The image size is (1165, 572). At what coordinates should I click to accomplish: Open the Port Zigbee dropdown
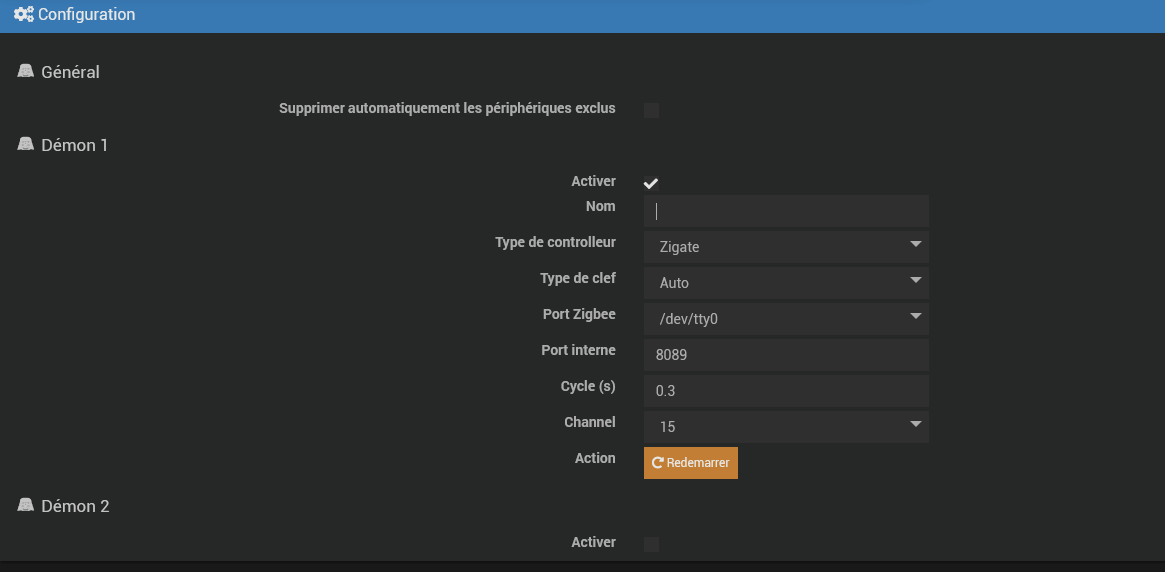click(x=786, y=319)
